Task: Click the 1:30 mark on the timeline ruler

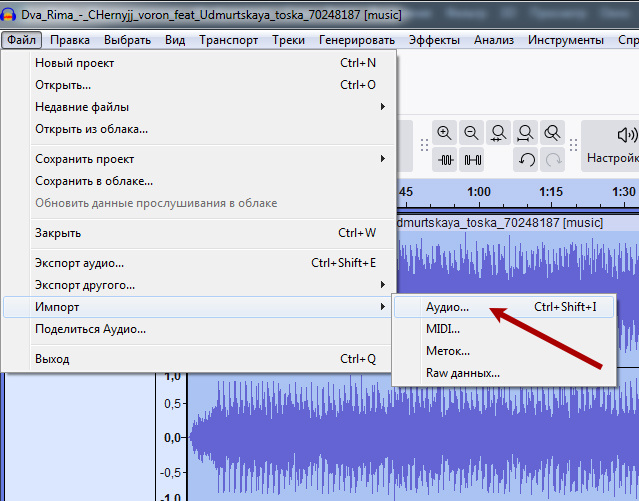Action: 624,192
